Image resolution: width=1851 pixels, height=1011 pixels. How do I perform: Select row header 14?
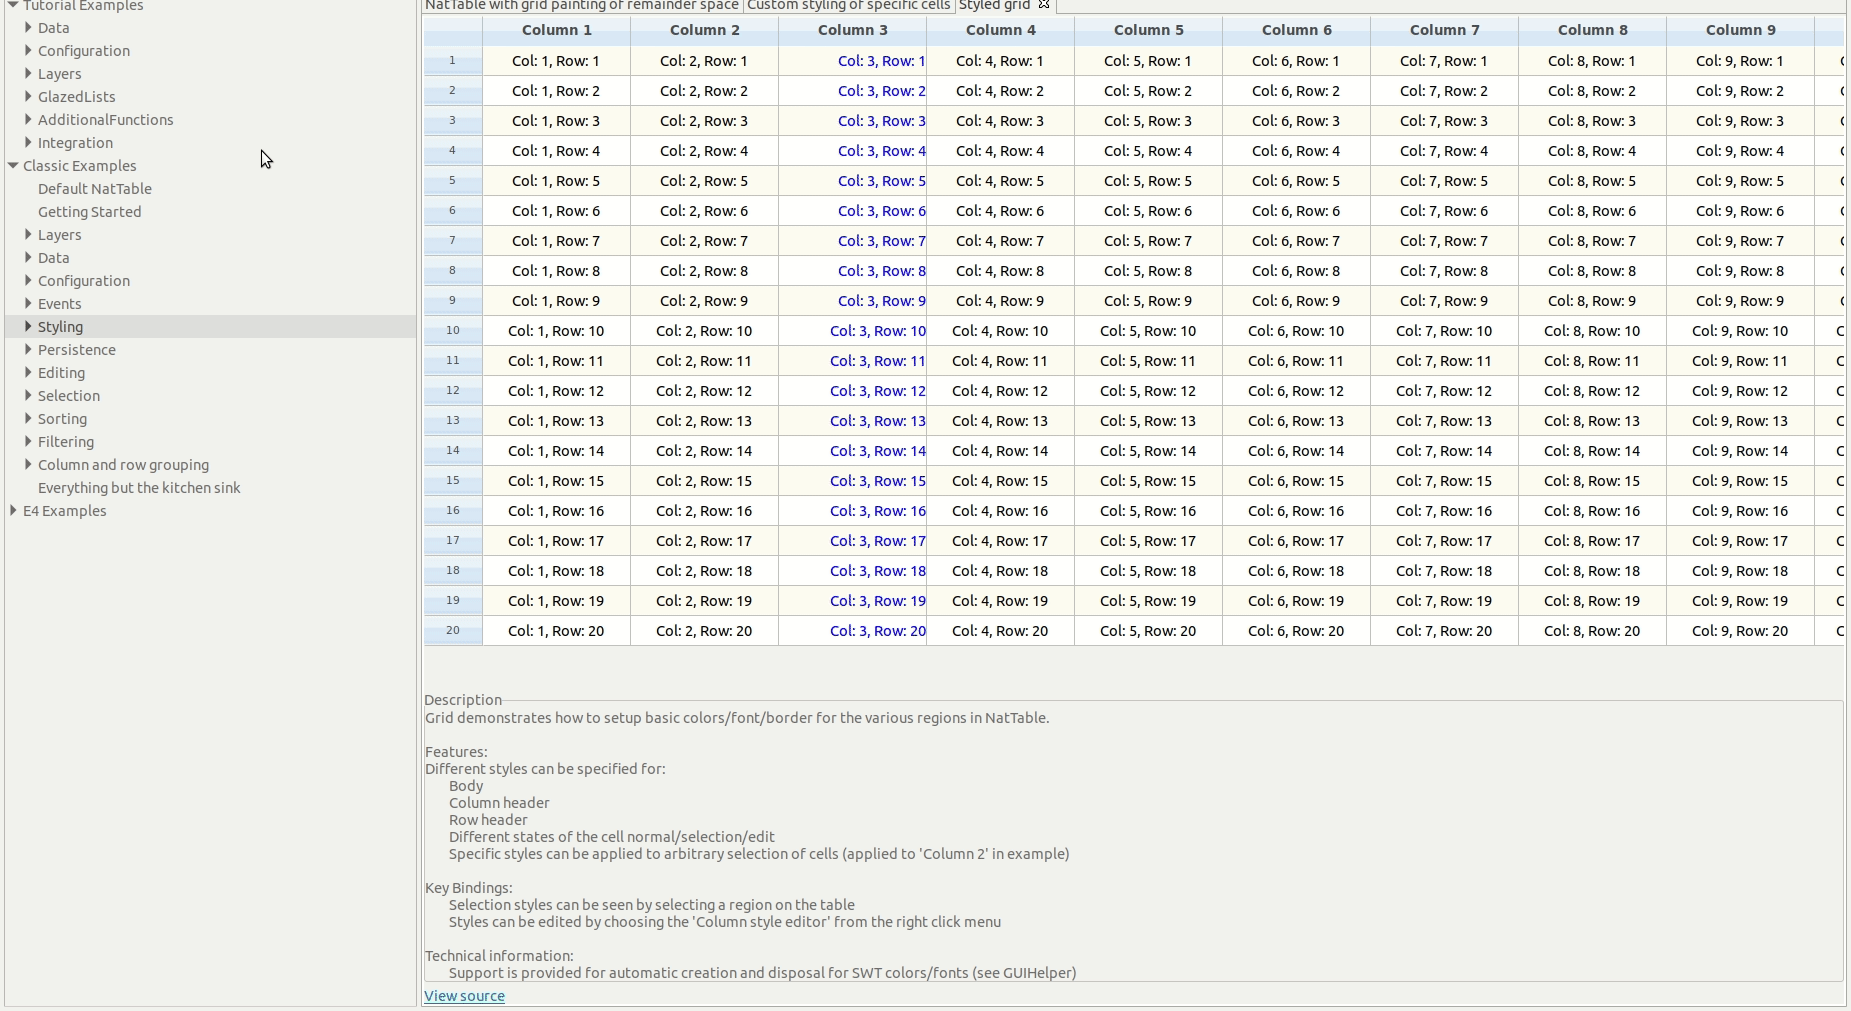[453, 451]
